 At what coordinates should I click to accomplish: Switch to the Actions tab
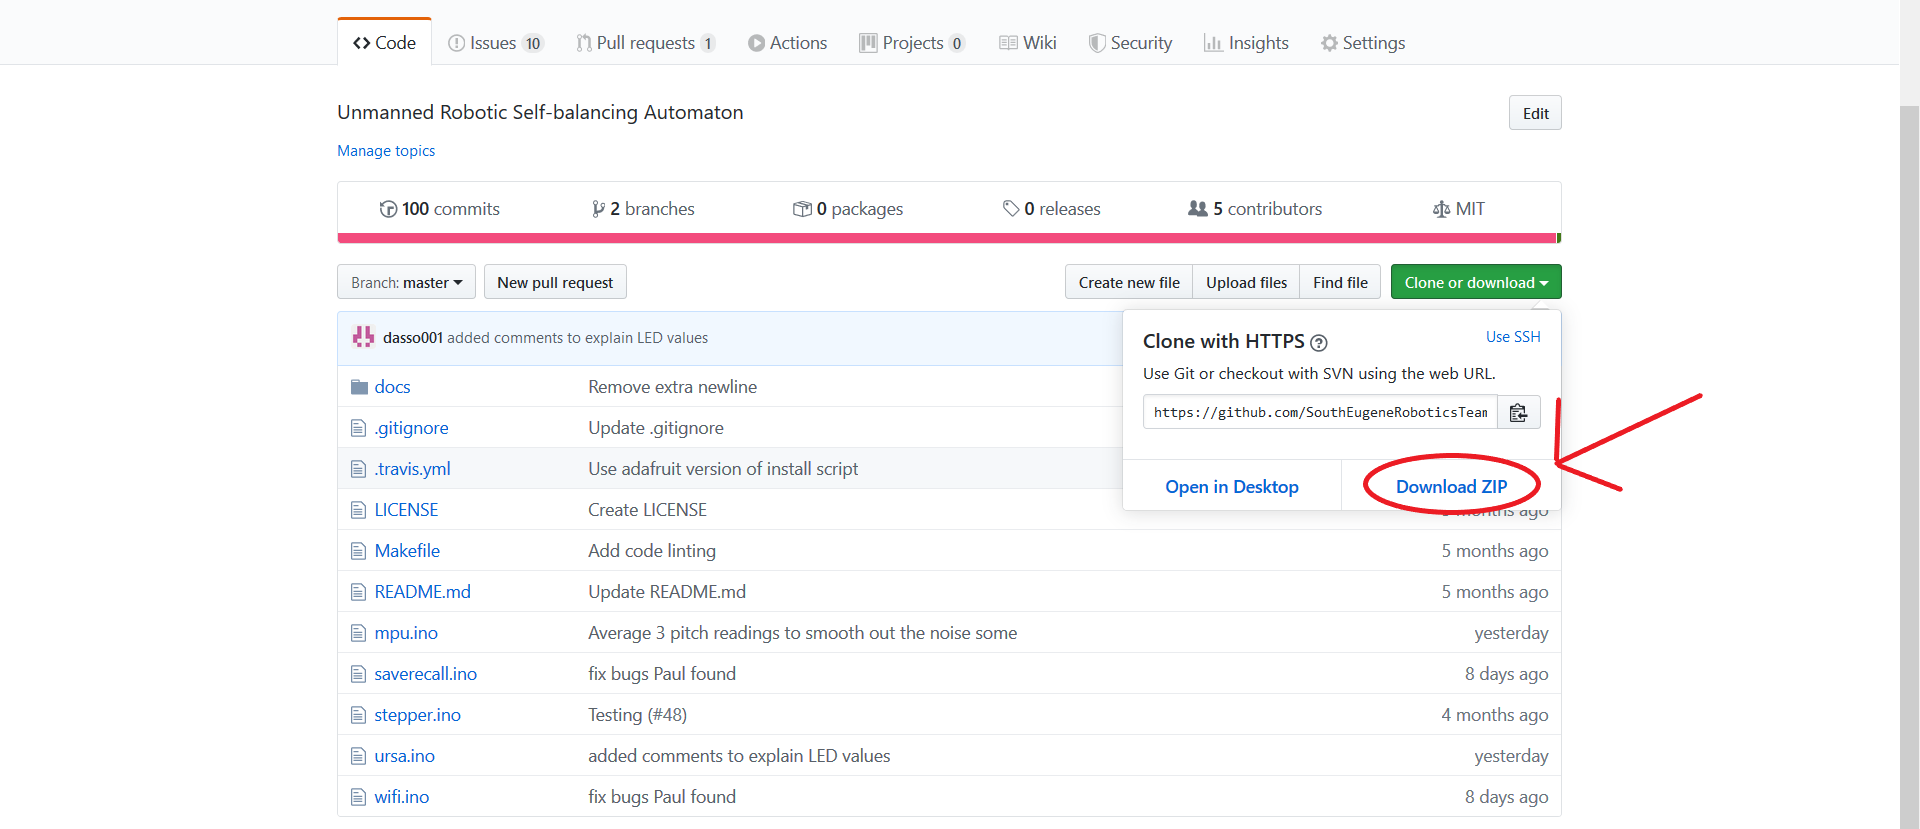788,43
